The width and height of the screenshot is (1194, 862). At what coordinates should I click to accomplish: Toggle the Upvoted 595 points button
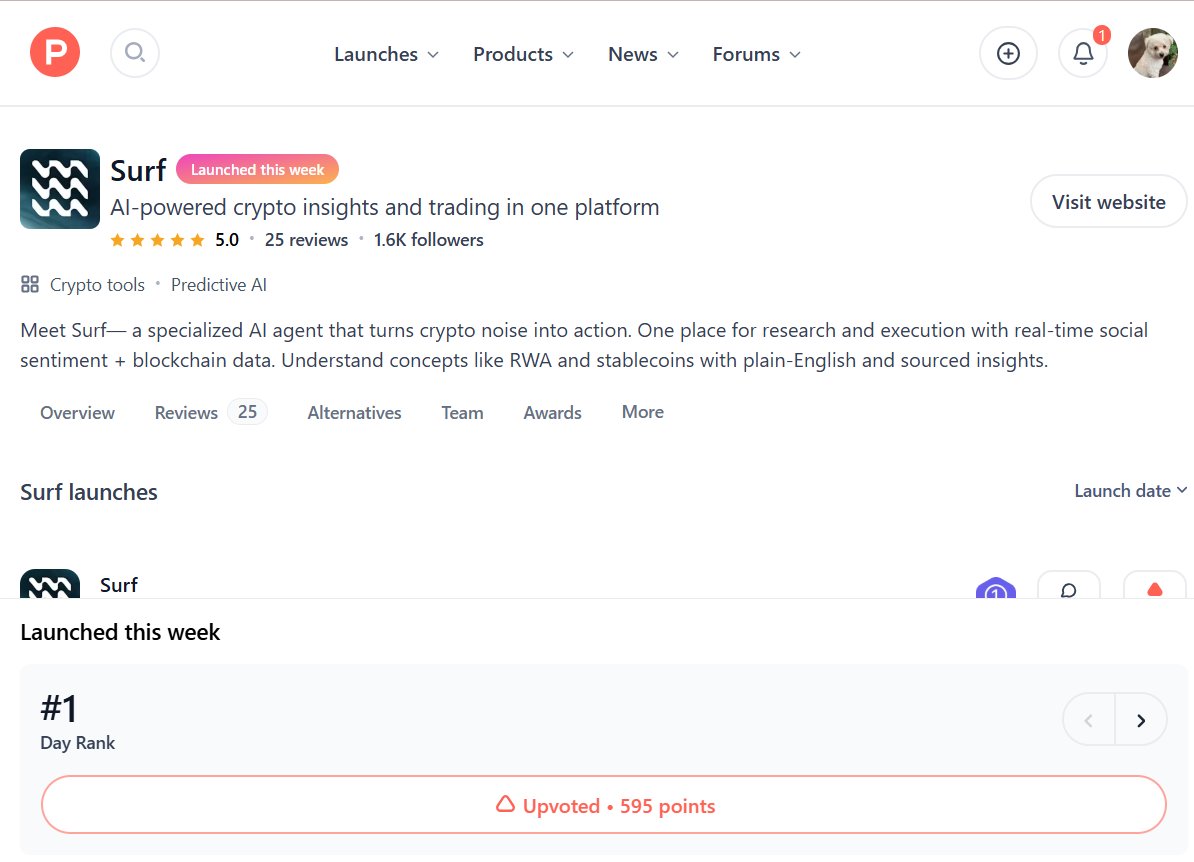click(603, 805)
